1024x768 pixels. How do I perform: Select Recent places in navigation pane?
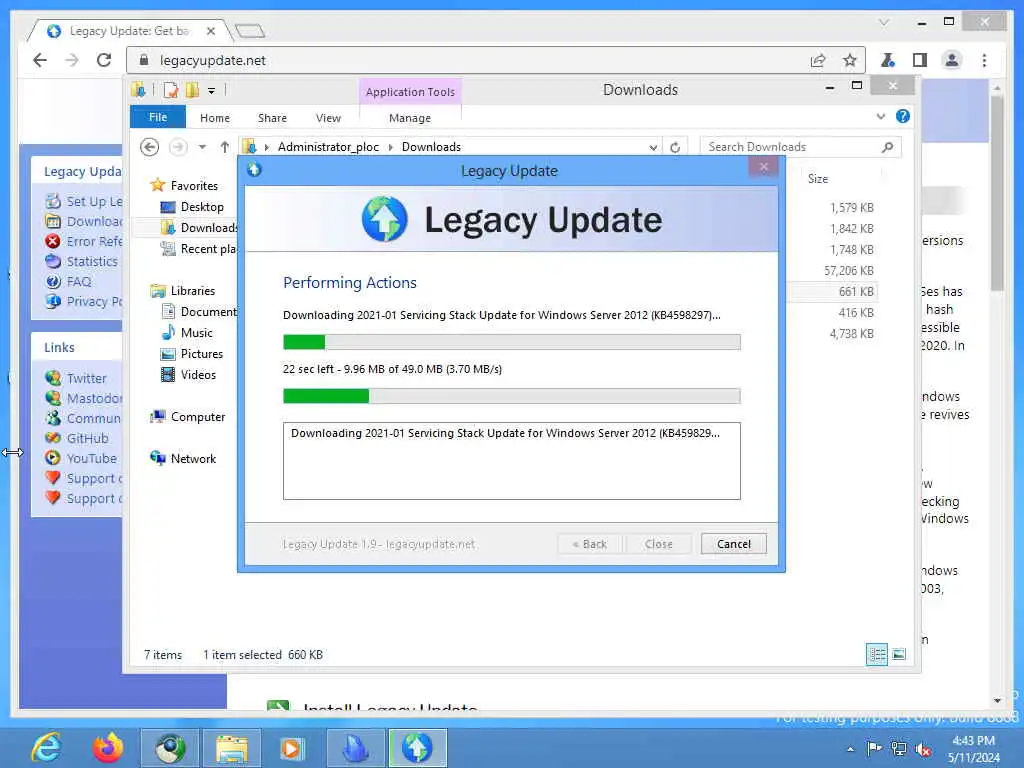coord(199,249)
